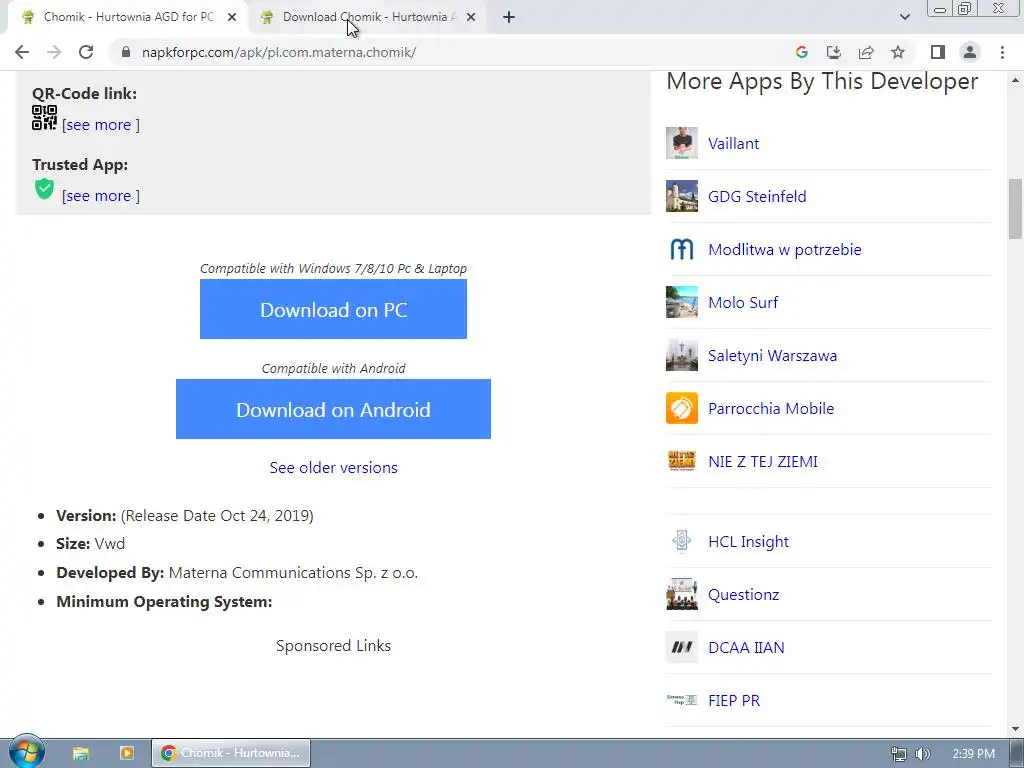
Task: Open See older versions link
Action: (333, 468)
